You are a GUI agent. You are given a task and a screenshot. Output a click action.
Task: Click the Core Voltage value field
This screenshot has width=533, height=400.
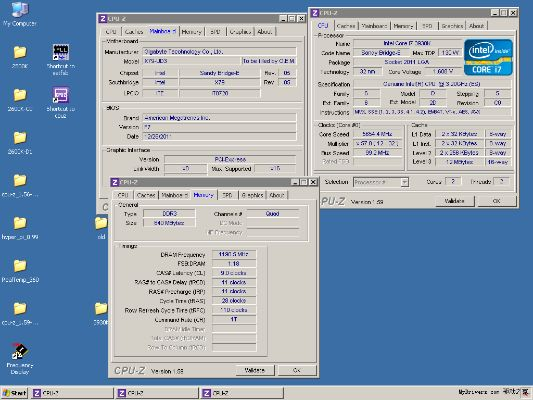pos(443,72)
